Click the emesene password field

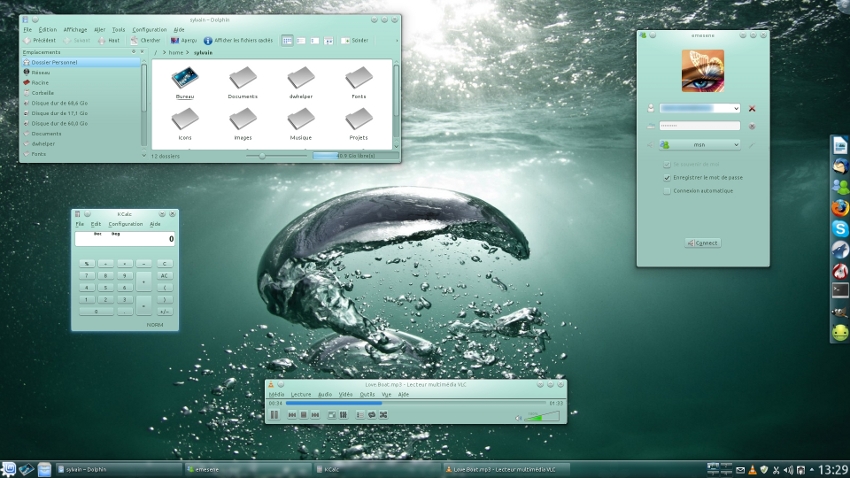[700, 126]
